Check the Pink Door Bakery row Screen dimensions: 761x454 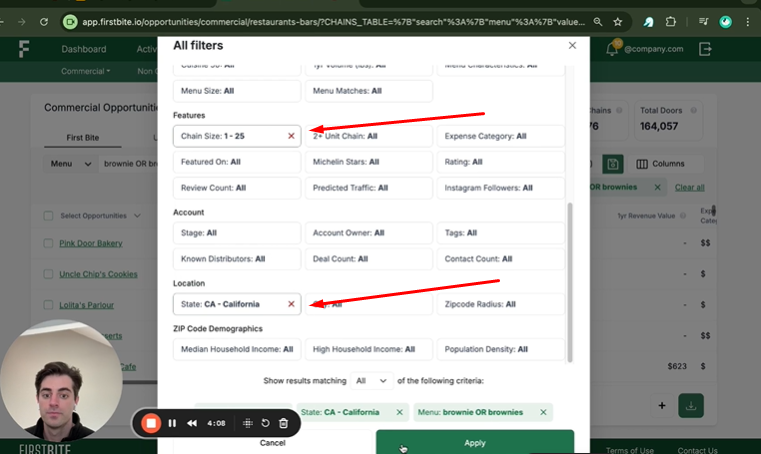point(48,243)
